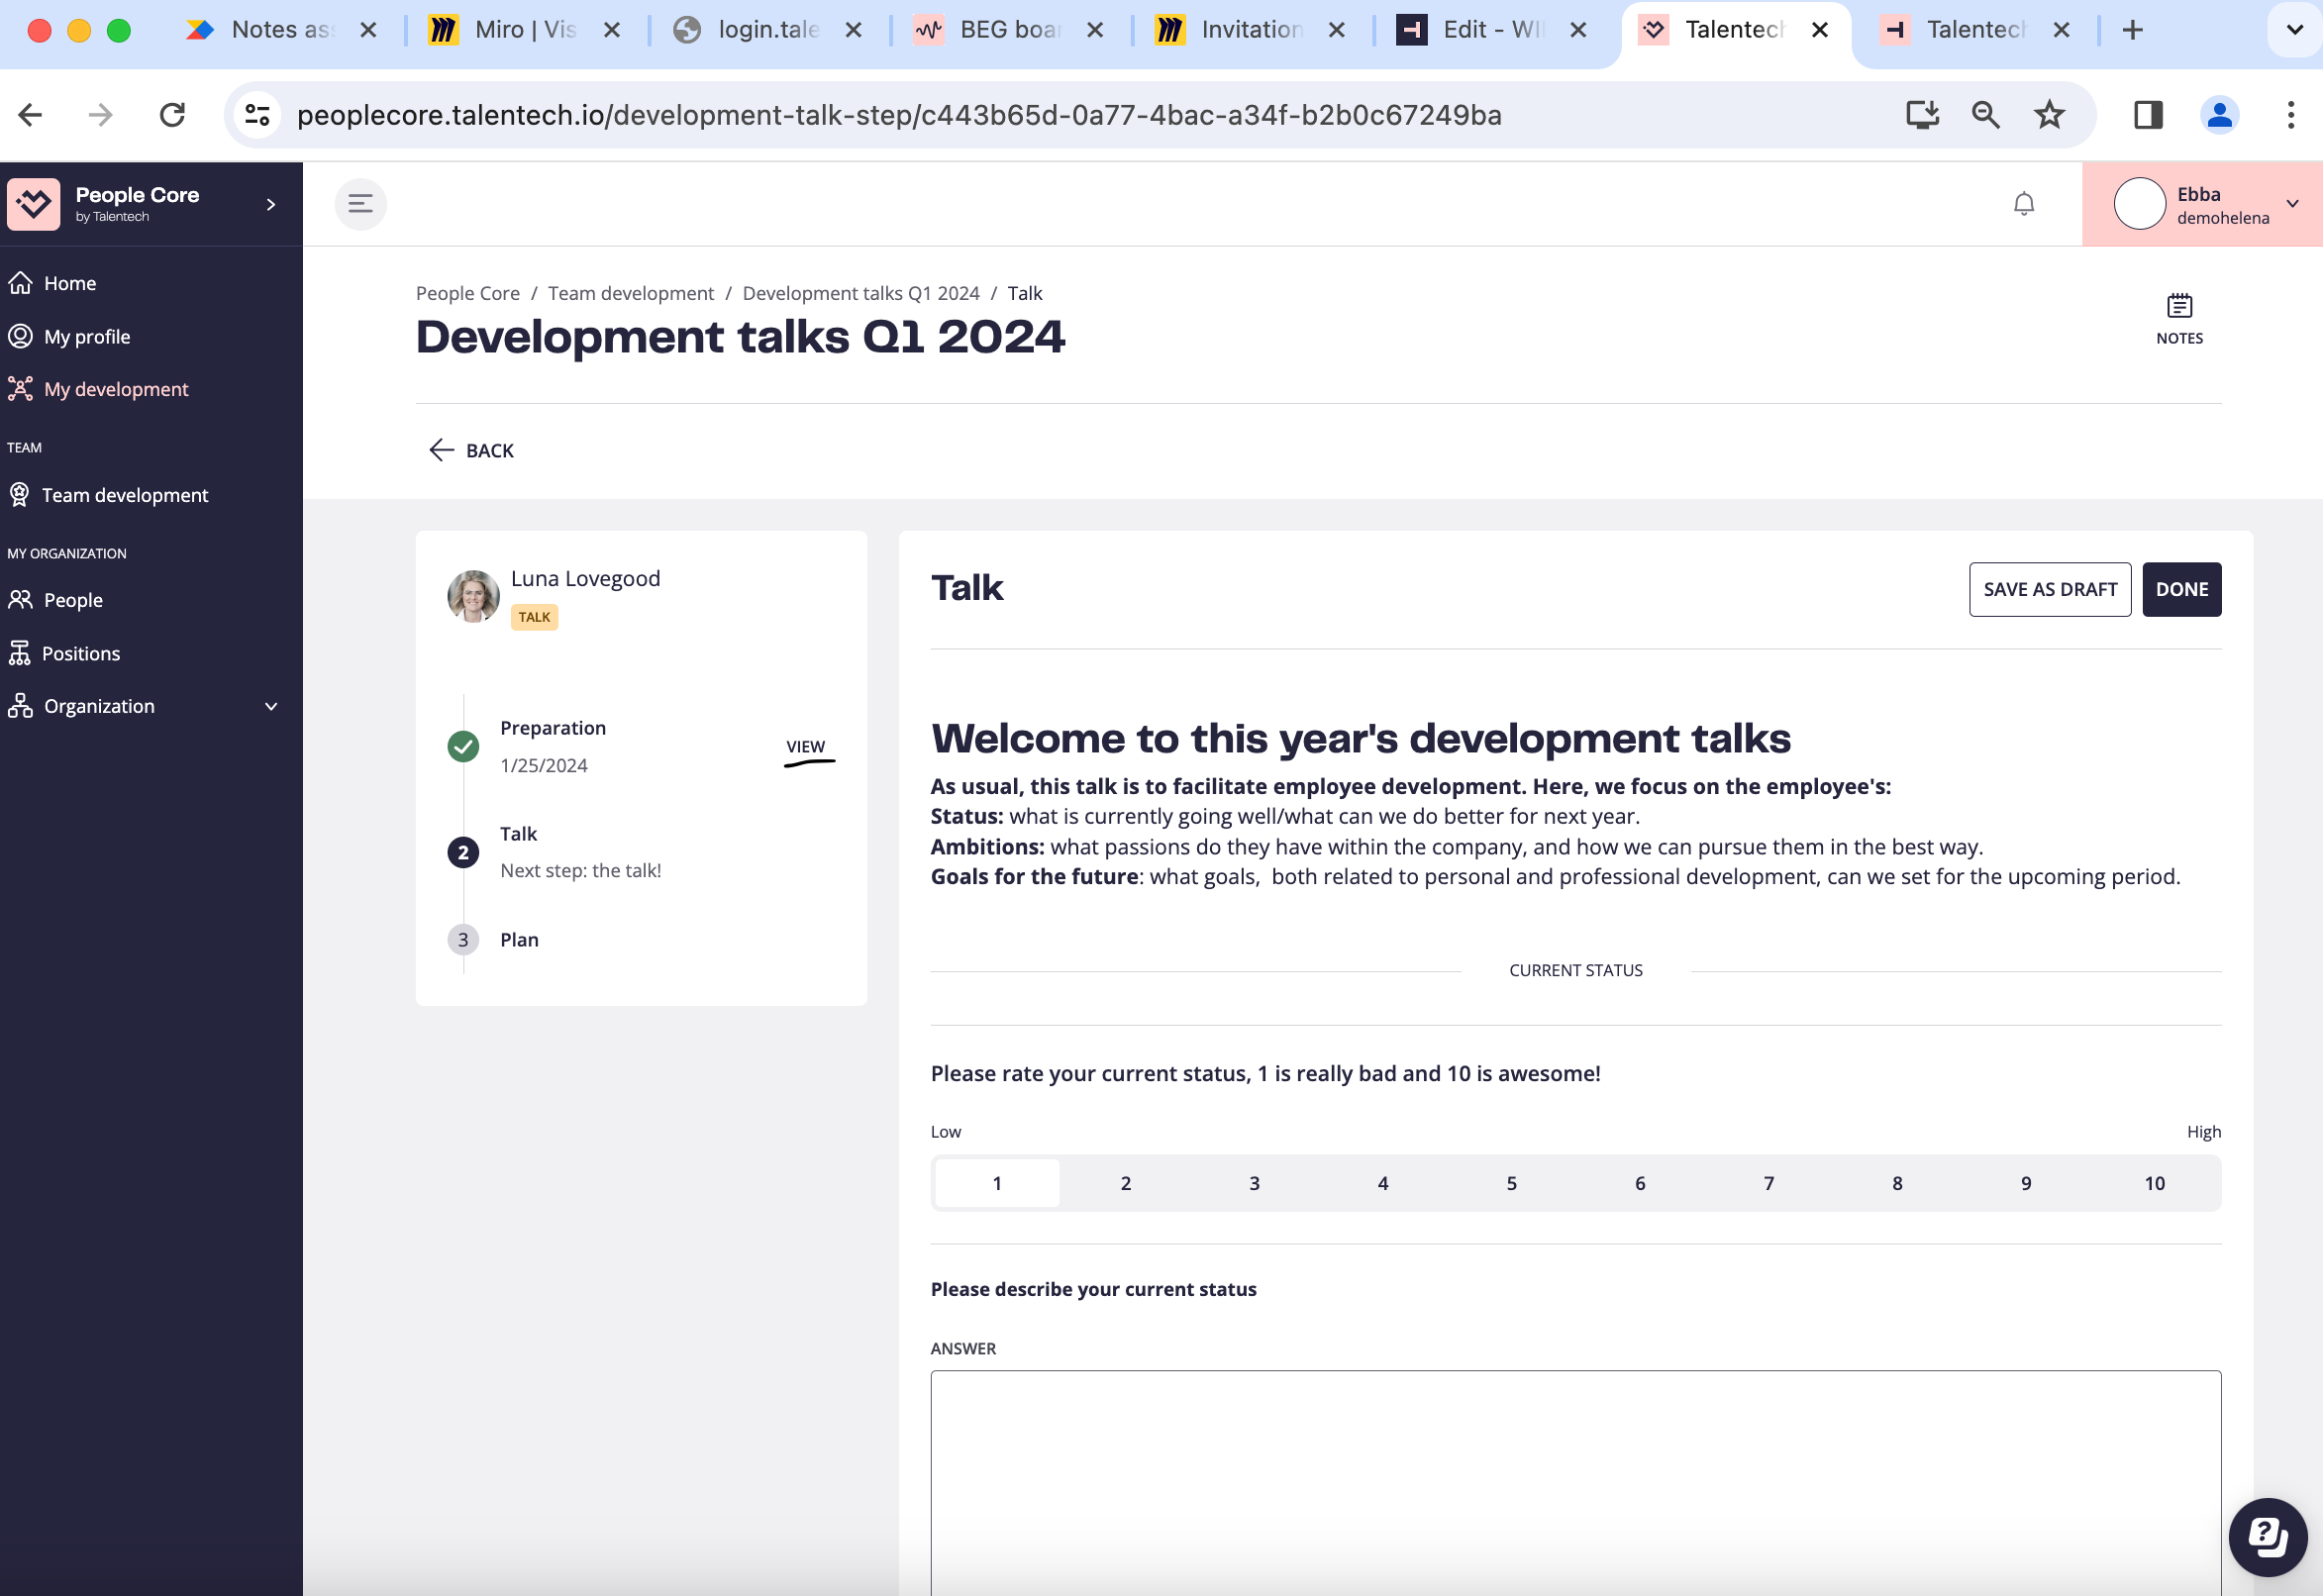Select rating 6 on the status scale
Viewport: 2323px width, 1596px height.
(1640, 1183)
